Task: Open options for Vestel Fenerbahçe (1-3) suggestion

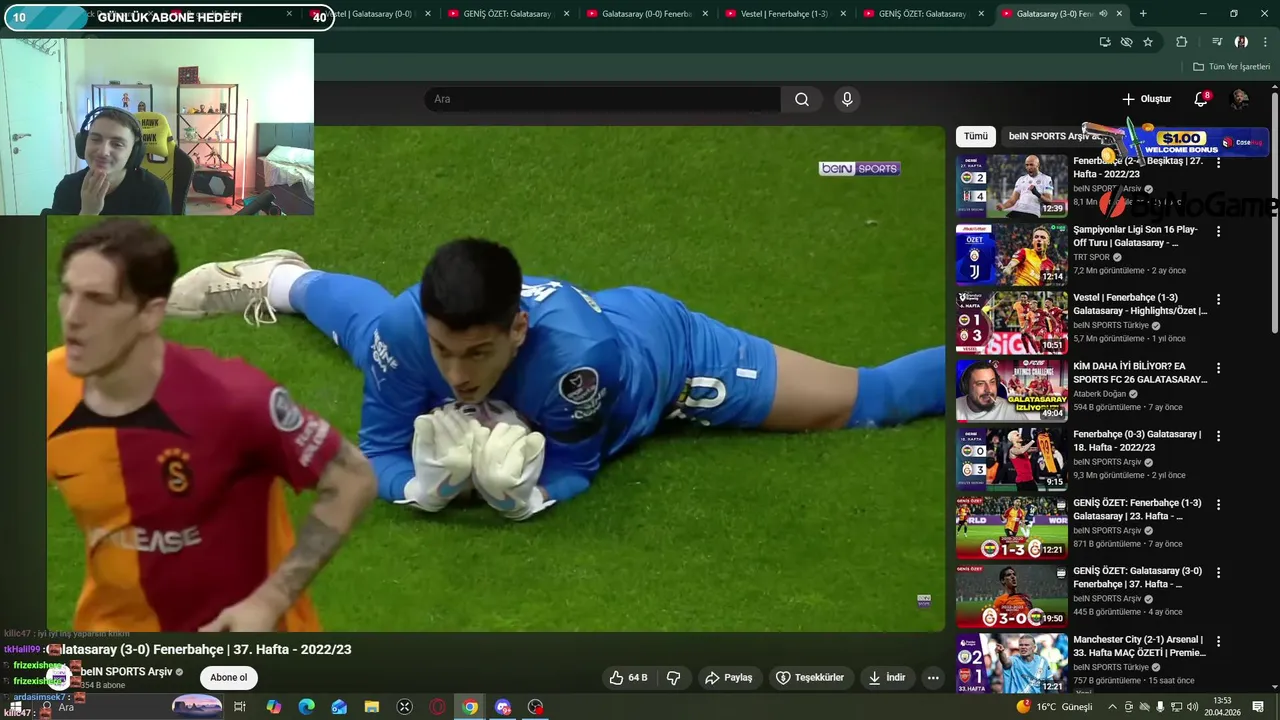Action: [x=1218, y=299]
